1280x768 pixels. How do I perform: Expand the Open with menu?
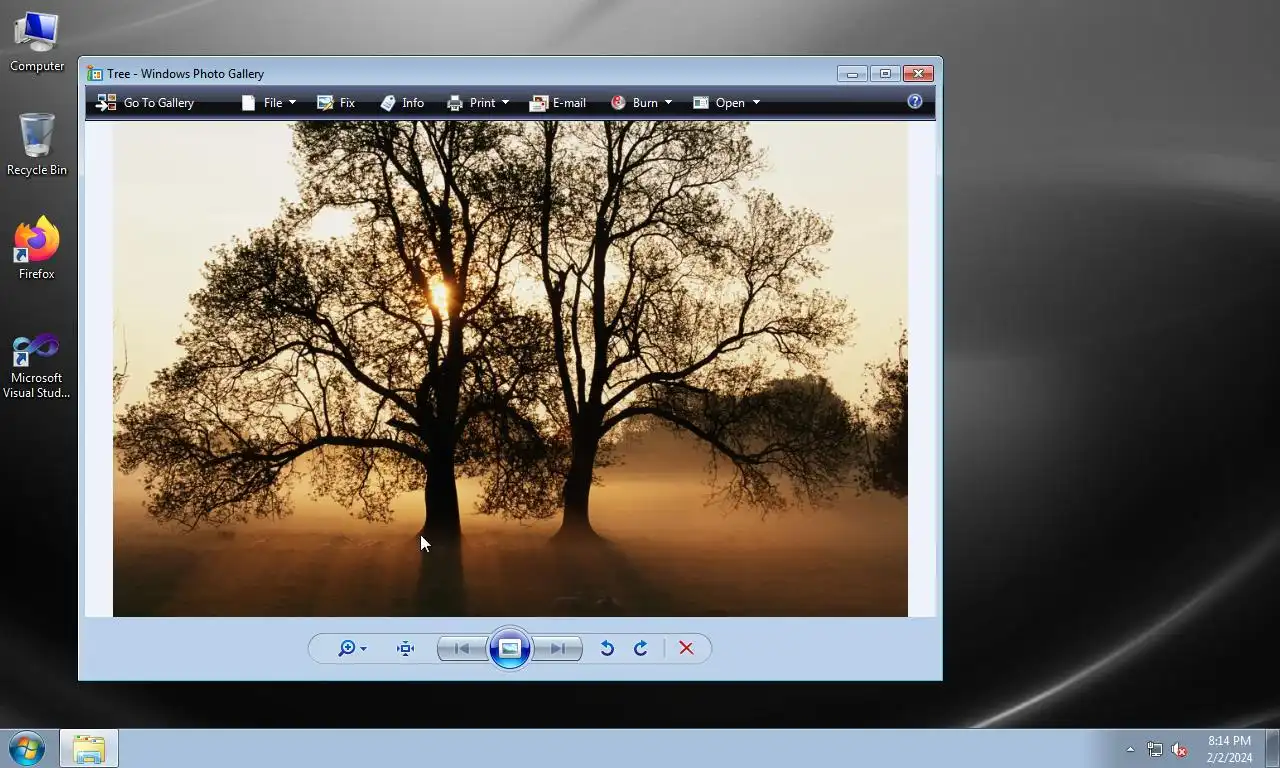[726, 102]
